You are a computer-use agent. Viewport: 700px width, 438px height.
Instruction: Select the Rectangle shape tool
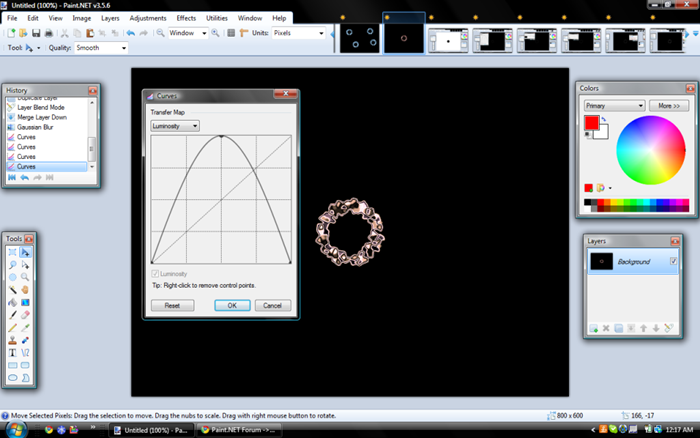[x=12, y=365]
